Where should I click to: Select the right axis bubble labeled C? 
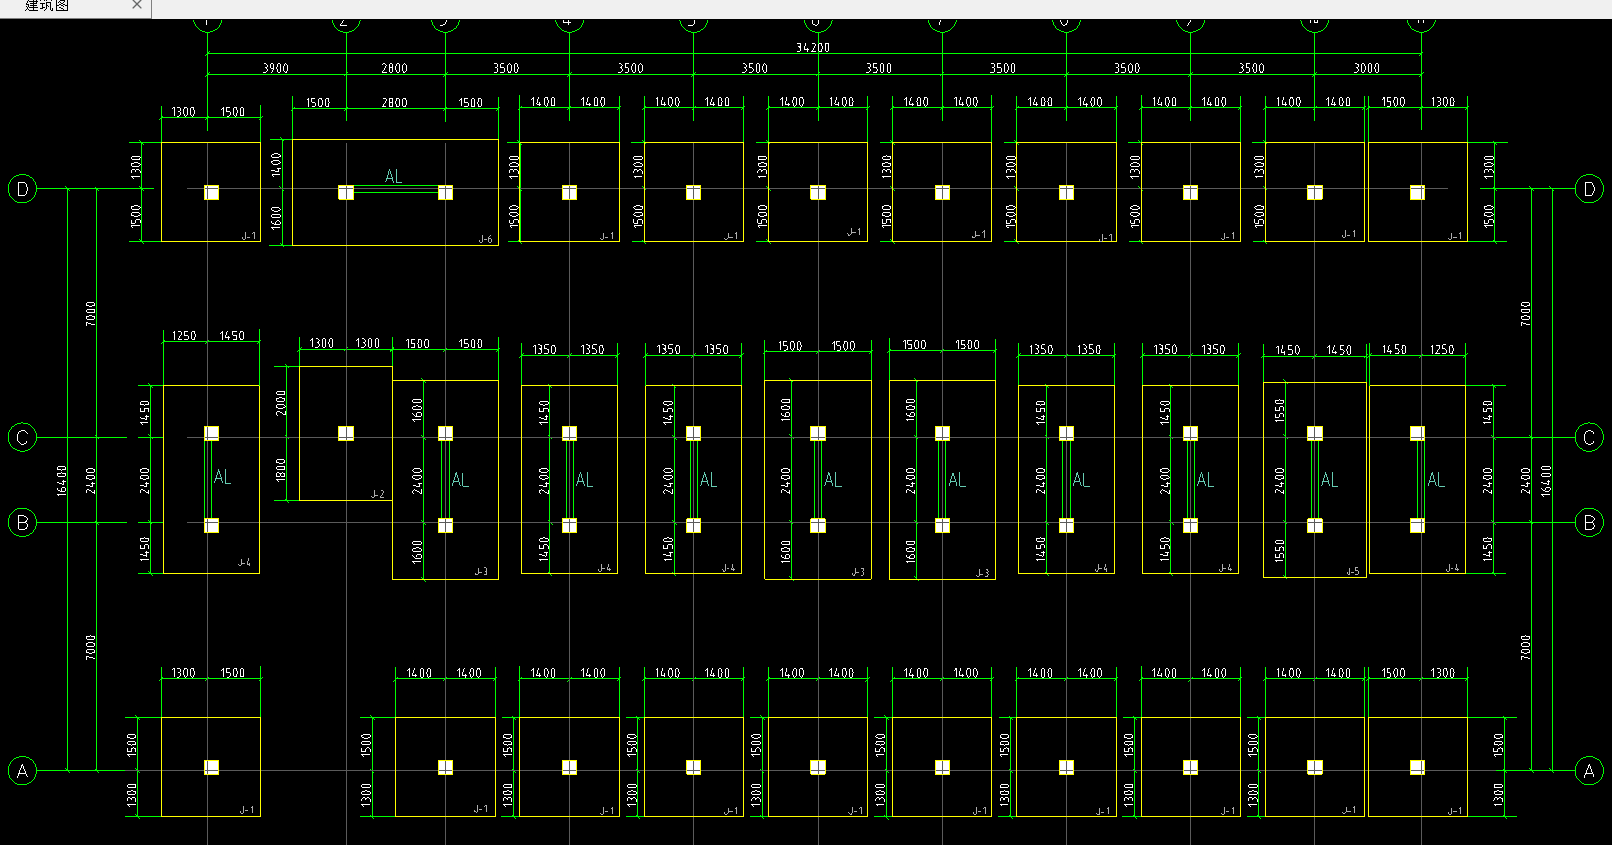point(1589,437)
